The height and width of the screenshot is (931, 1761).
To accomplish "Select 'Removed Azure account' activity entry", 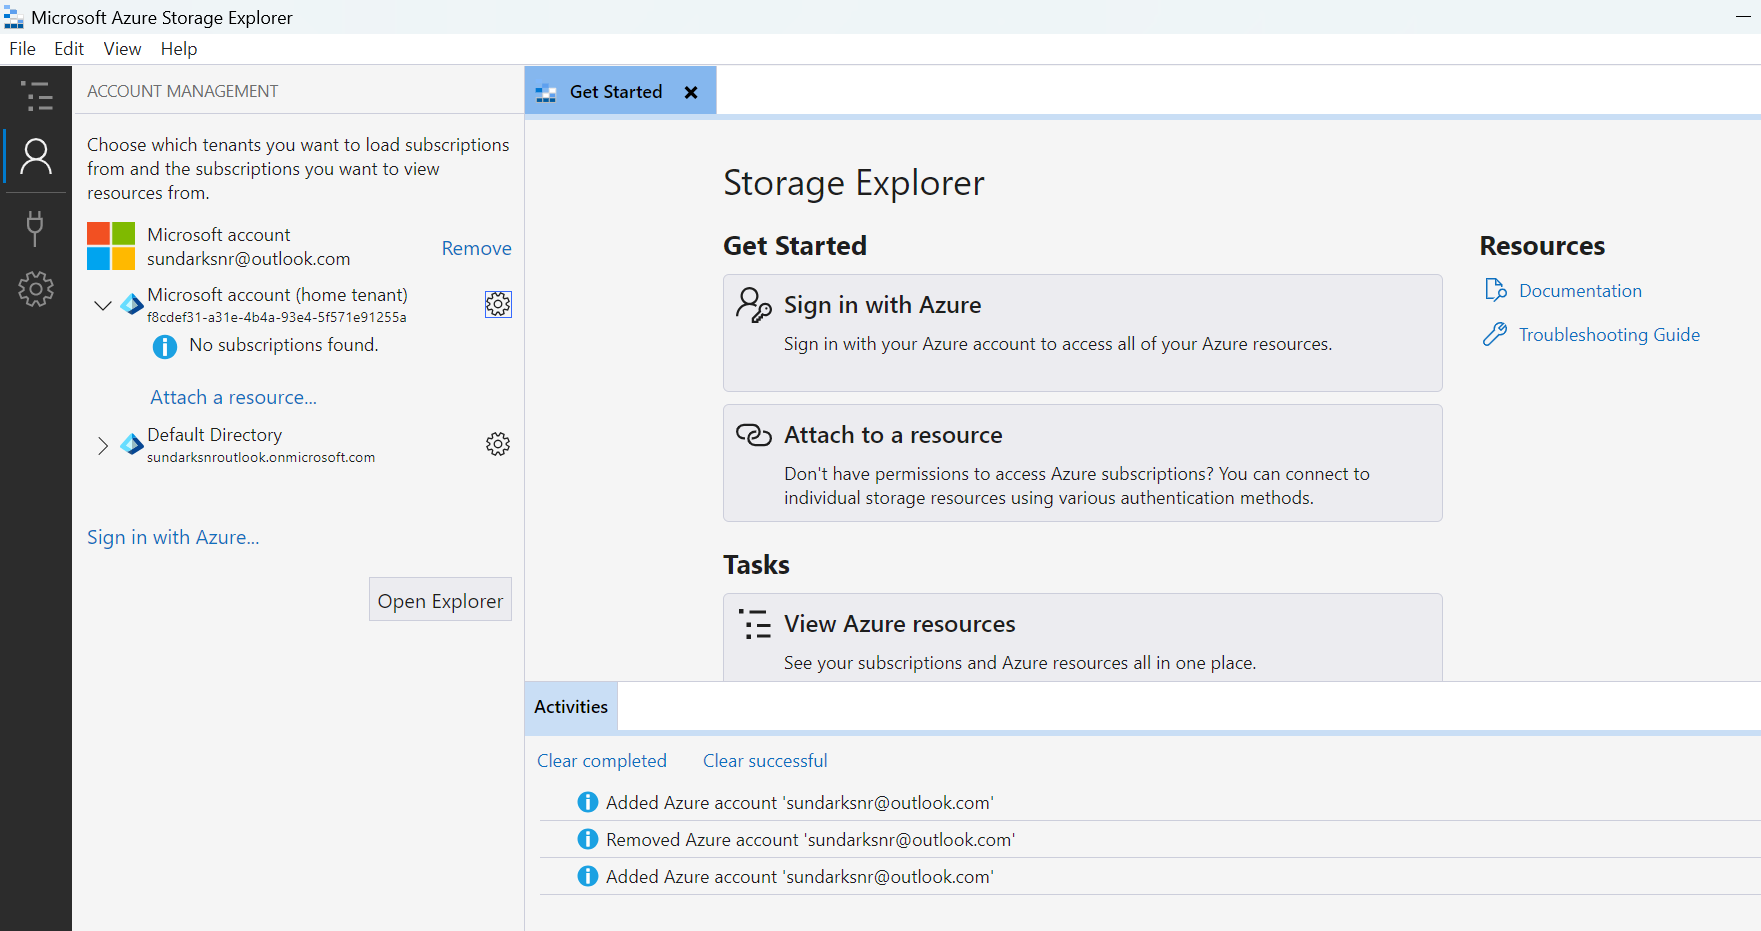I will (x=1150, y=839).
